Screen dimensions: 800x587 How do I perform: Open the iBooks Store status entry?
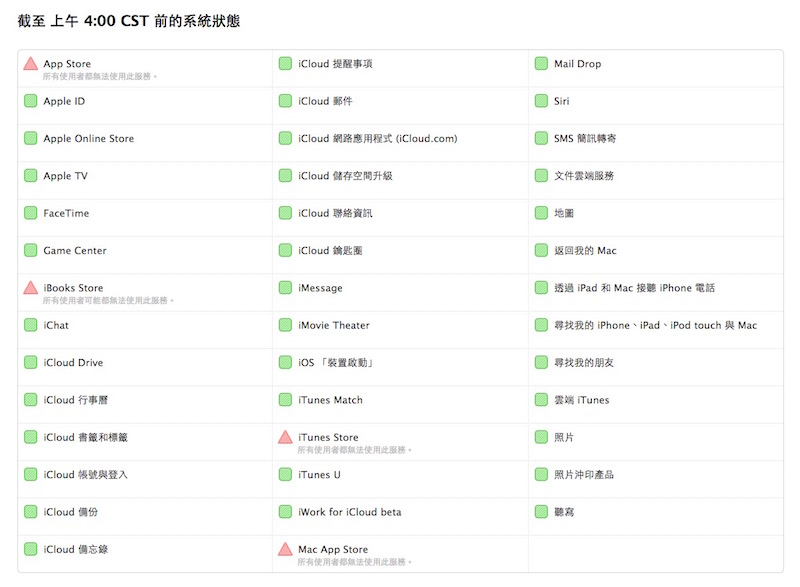pyautogui.click(x=145, y=293)
